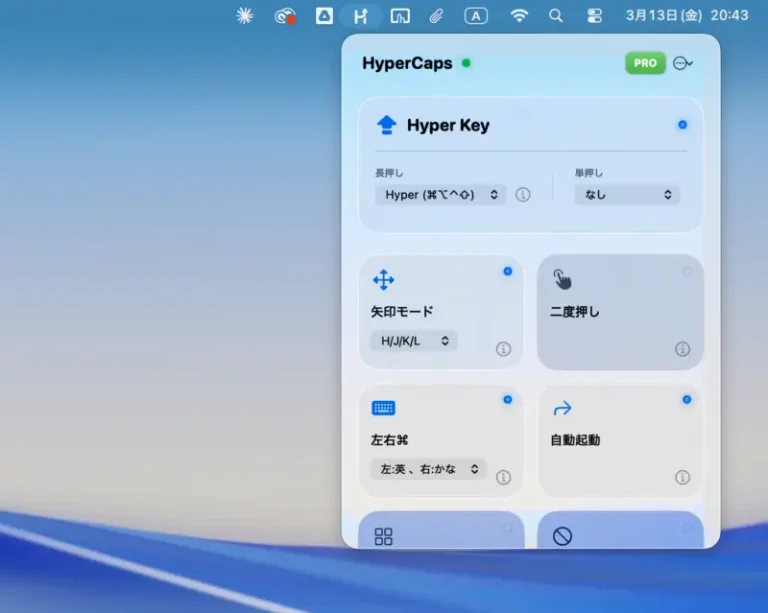Screen dimensions: 768x613
Task: Click the Hyper Key up-arrow icon
Action: 386,125
